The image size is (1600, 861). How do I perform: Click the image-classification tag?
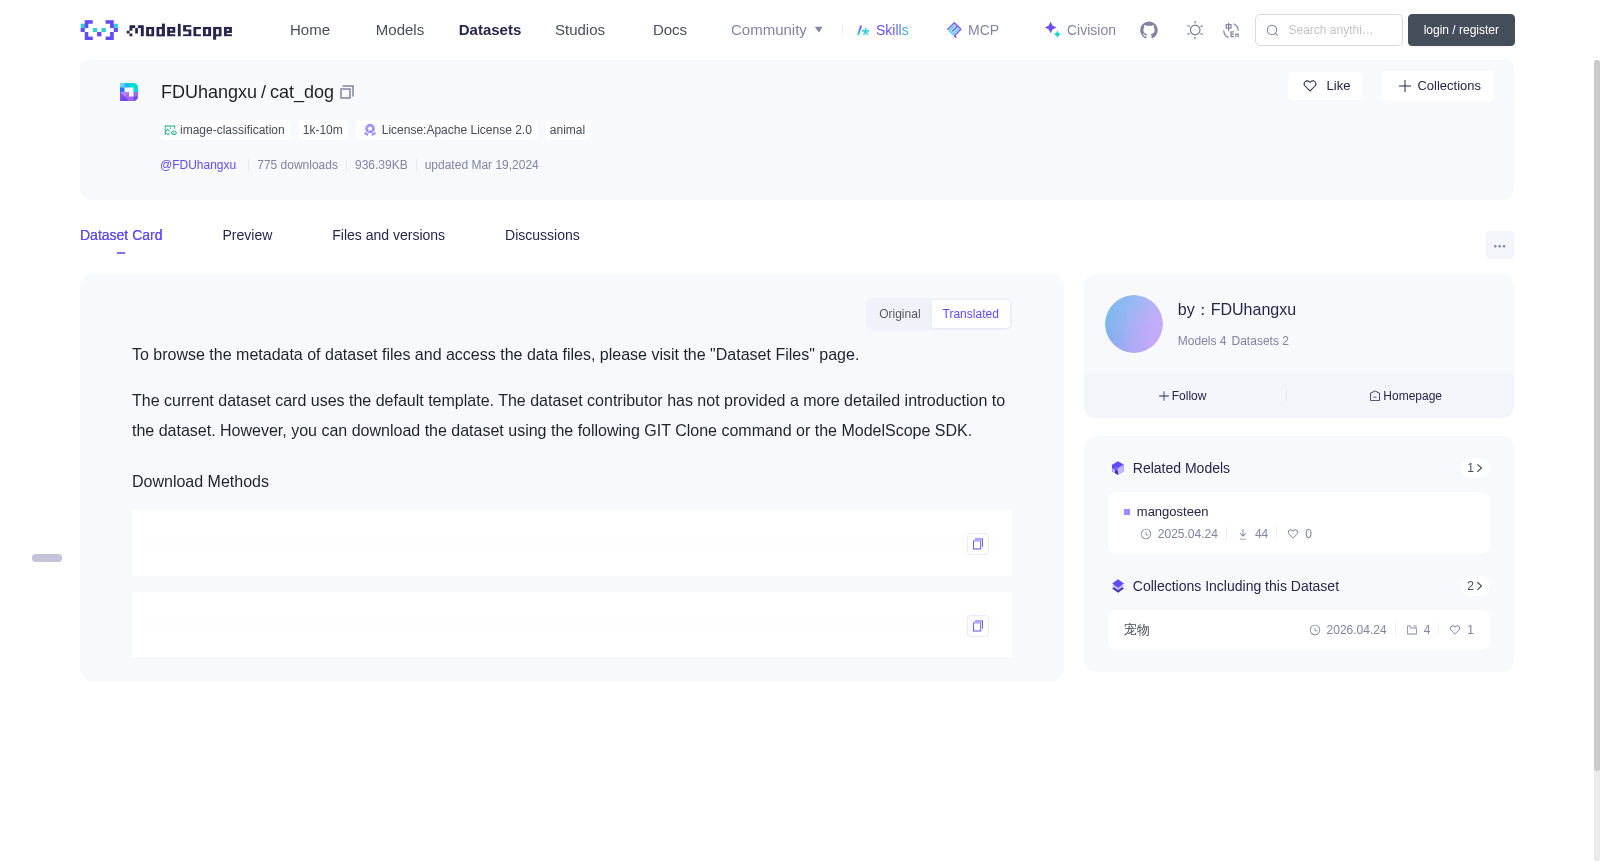225,130
